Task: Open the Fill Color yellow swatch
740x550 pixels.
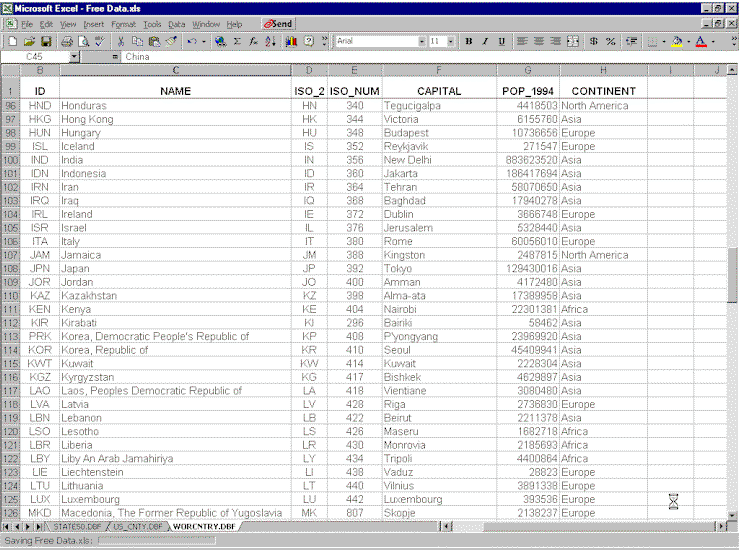Action: click(x=677, y=42)
